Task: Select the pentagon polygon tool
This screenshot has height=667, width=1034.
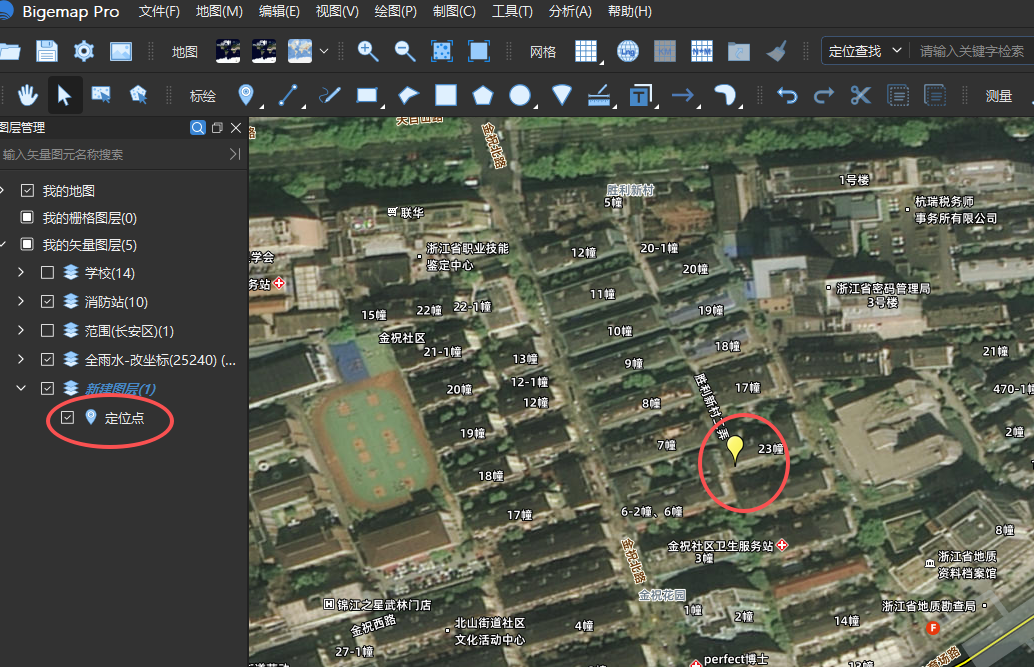Action: (x=483, y=96)
